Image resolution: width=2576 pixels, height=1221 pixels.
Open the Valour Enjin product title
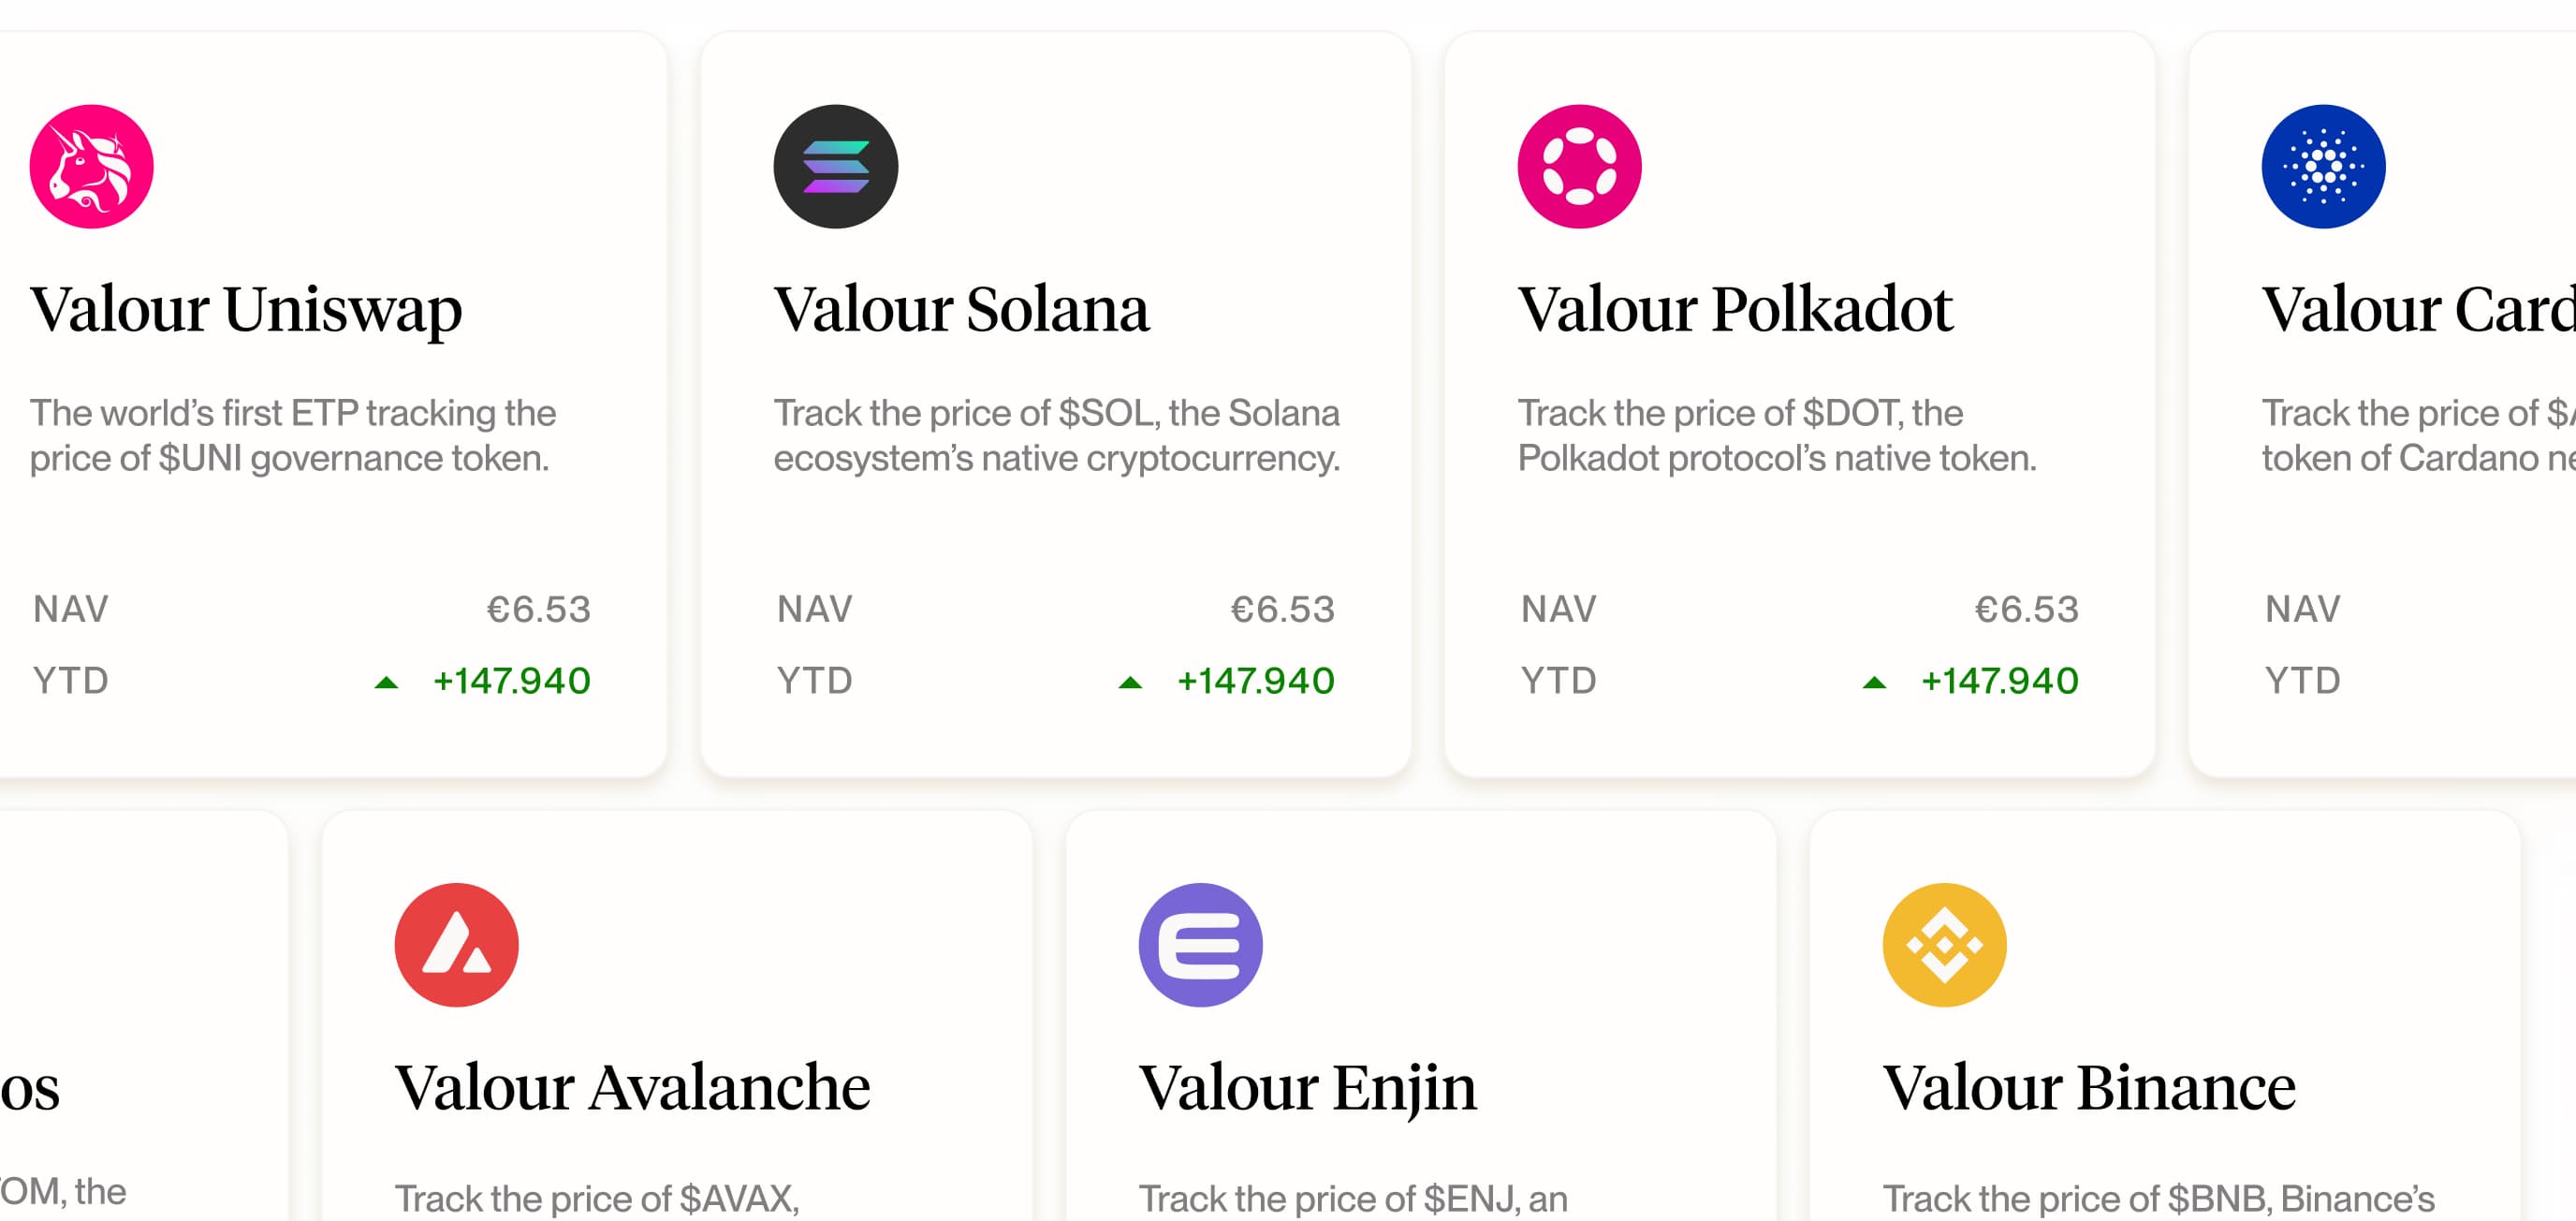(1307, 1087)
